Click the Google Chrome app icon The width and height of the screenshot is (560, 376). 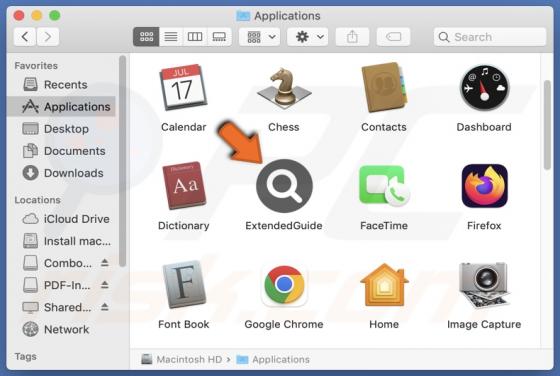[284, 285]
